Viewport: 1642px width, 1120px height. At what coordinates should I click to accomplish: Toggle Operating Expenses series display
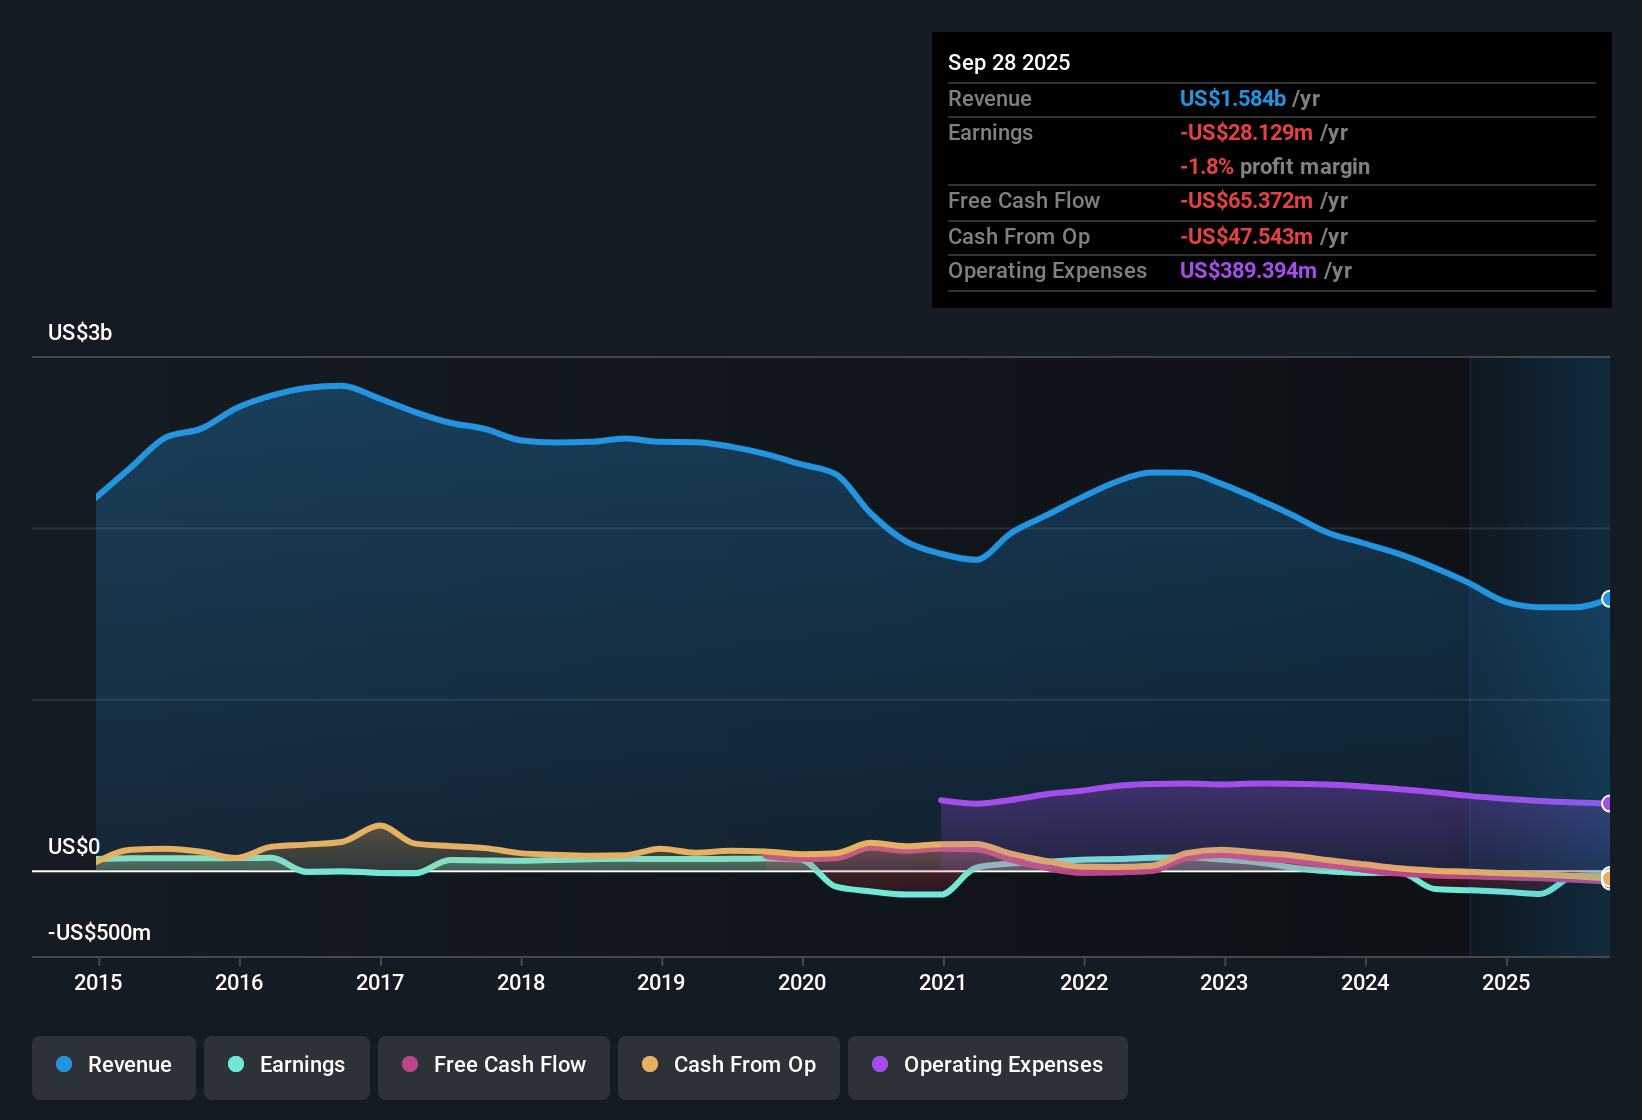click(x=987, y=1065)
